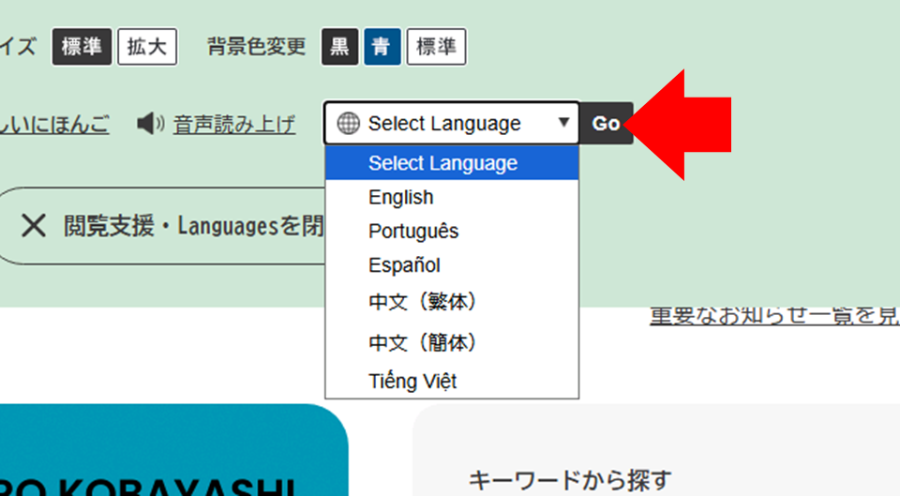Pick 中文(繁体) from the dropdown
Screen dimensions: 900x496
(x=424, y=301)
